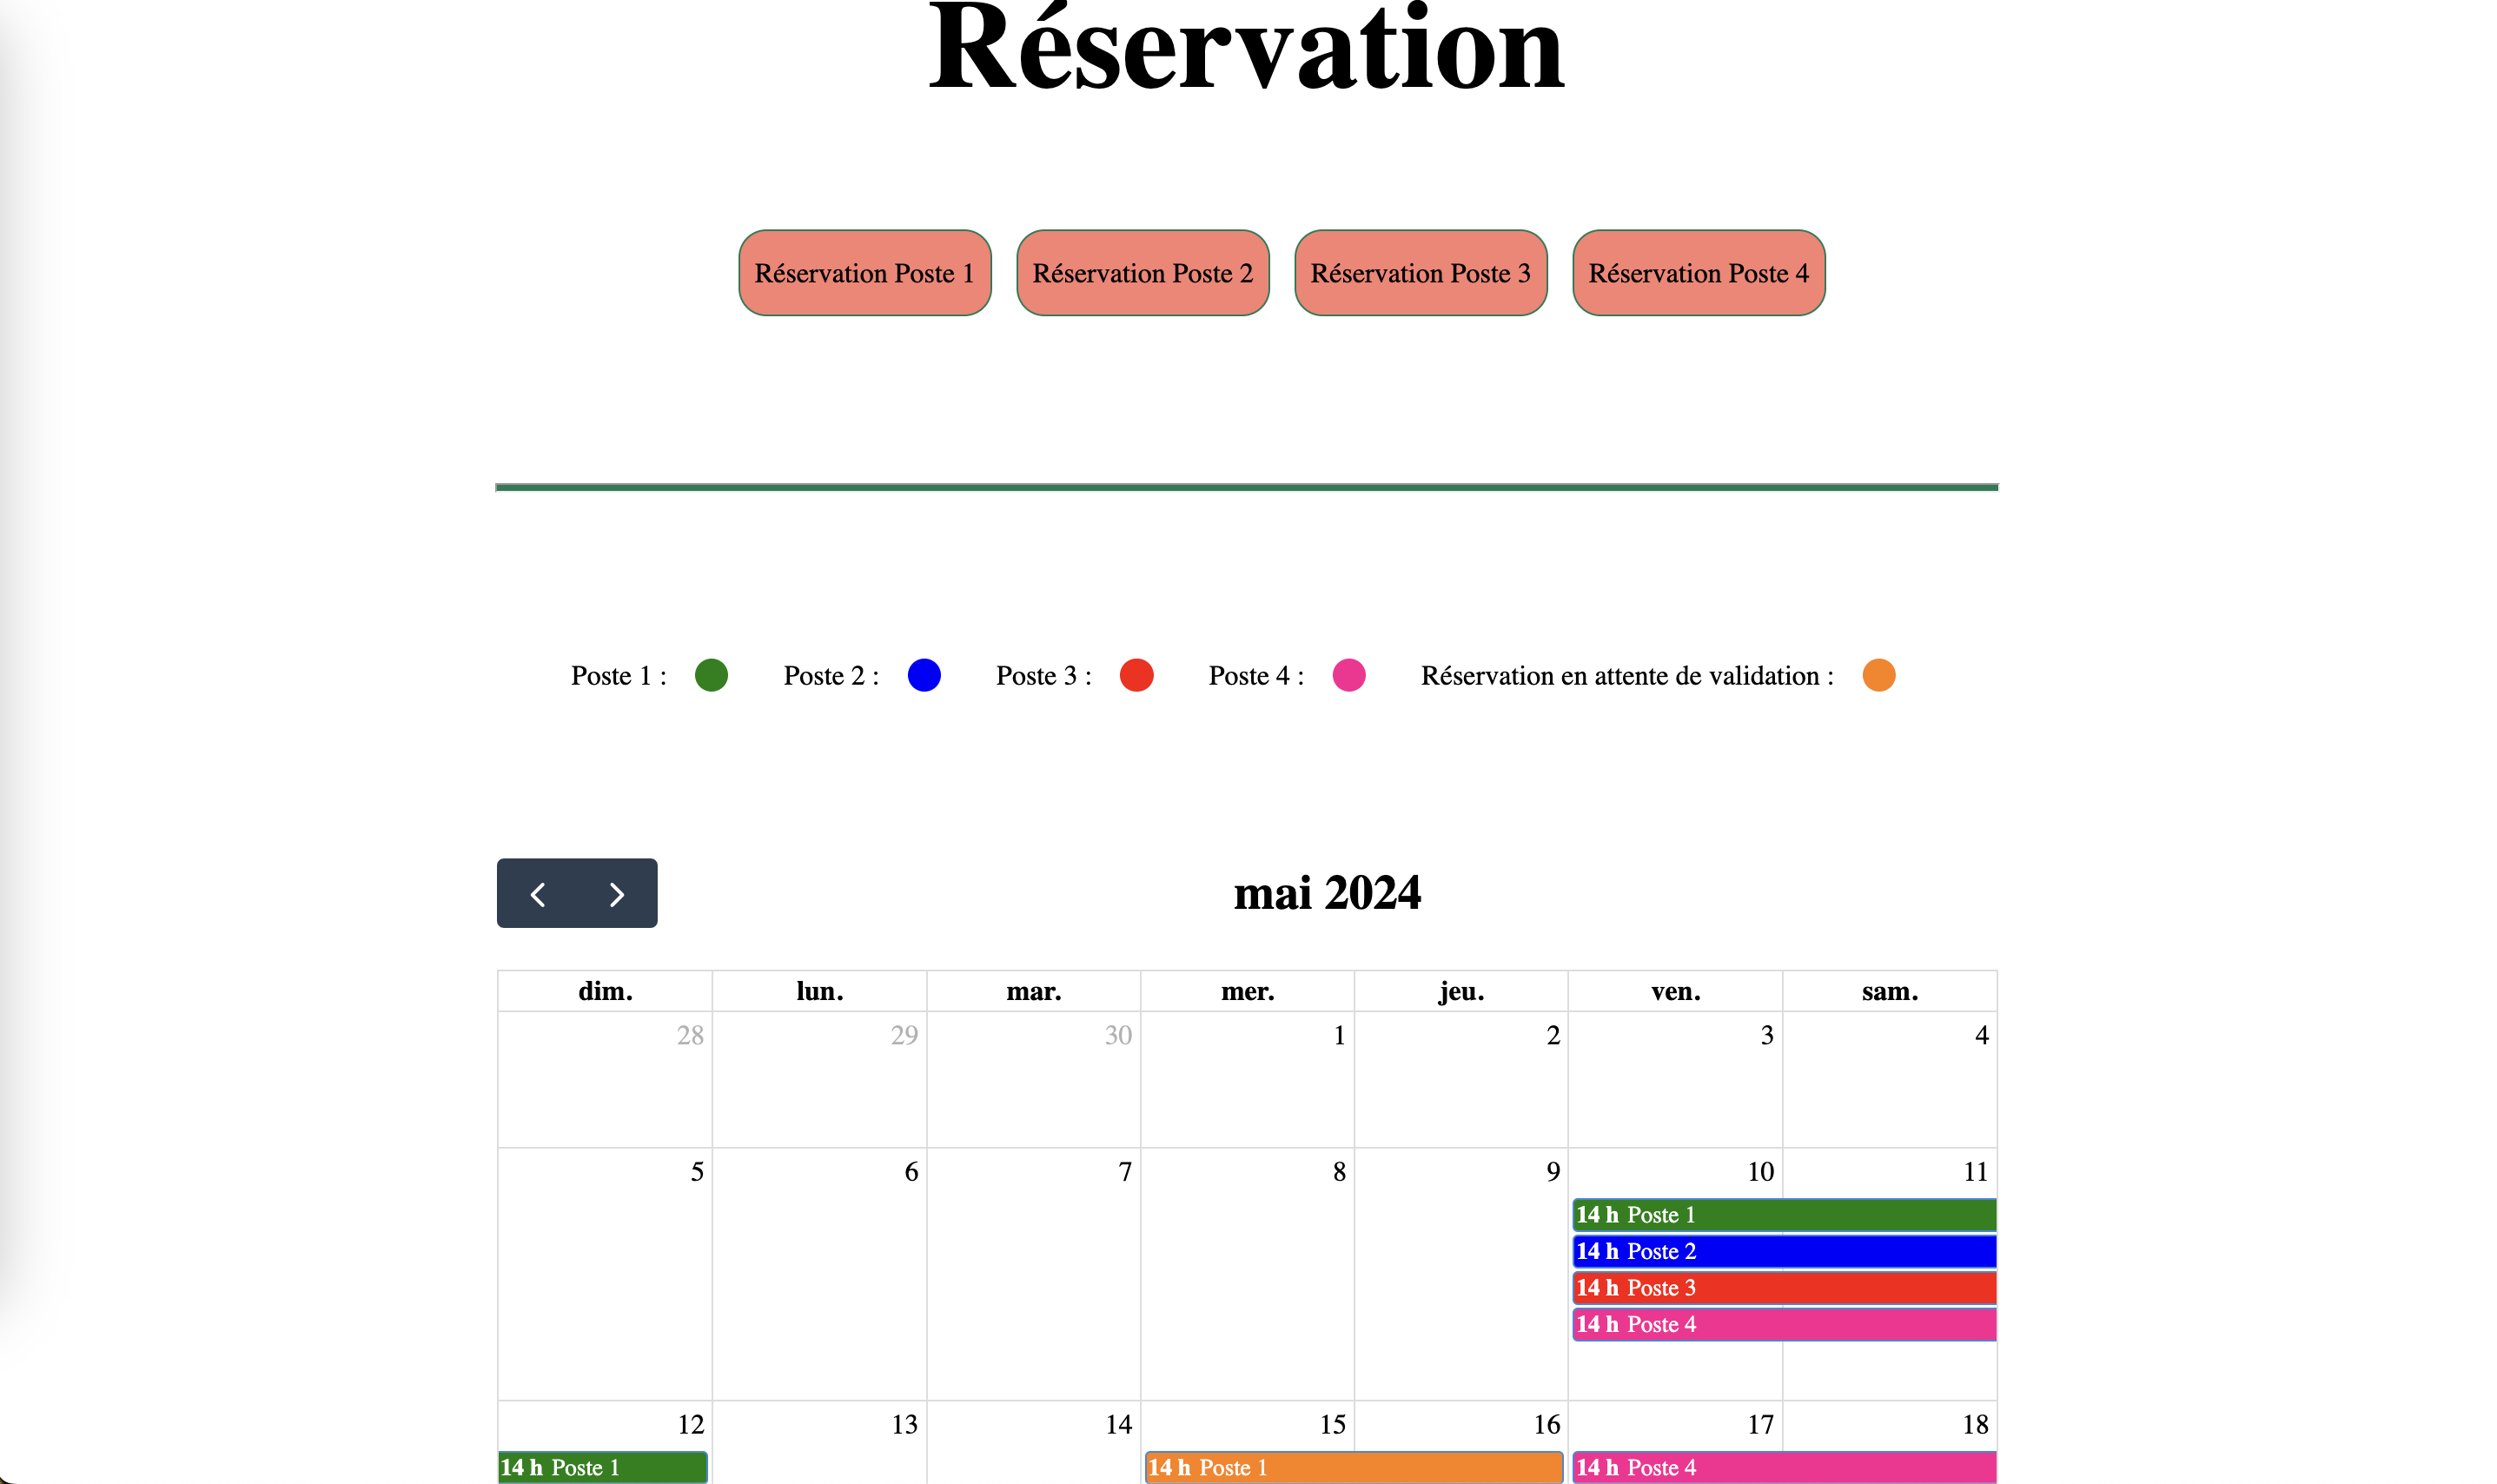Click the green Poste 1 legend dot

(x=711, y=675)
